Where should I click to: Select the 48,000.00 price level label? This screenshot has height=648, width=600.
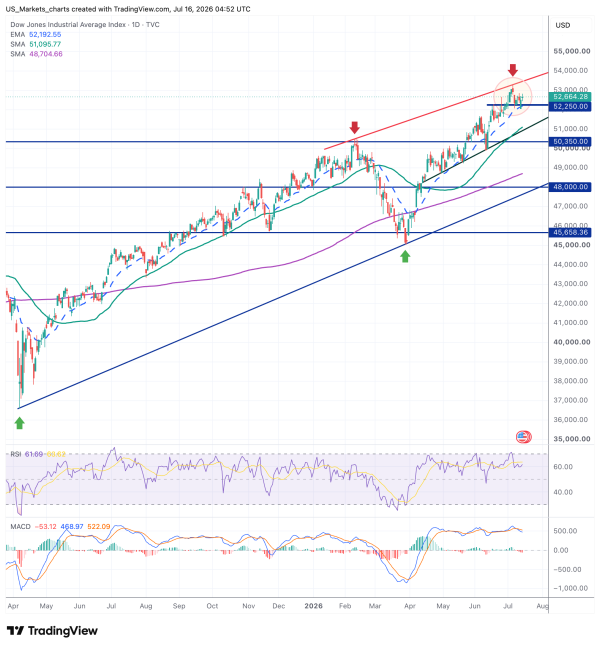coord(570,187)
